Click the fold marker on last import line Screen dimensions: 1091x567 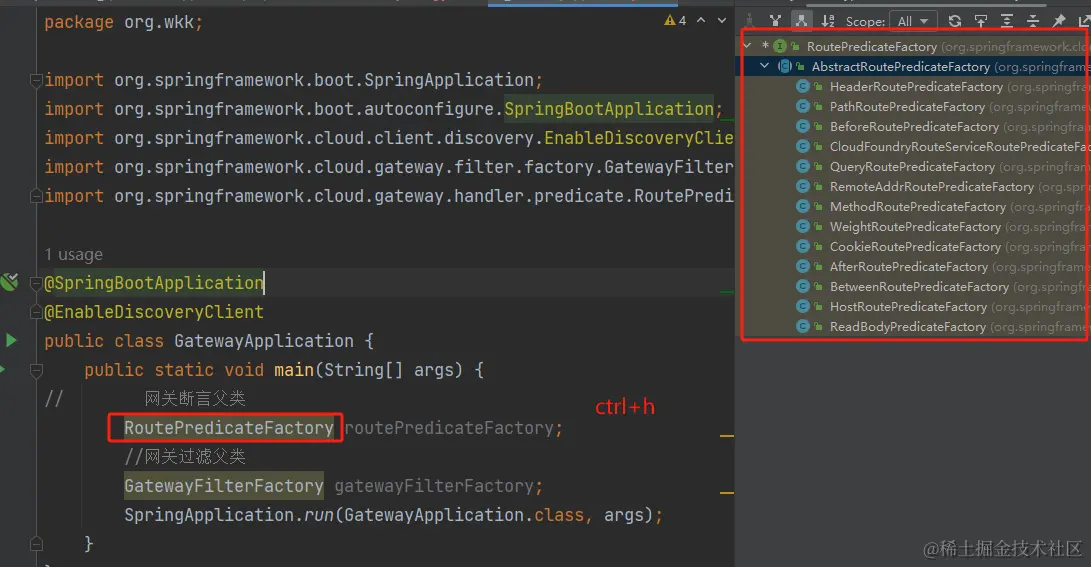point(36,197)
